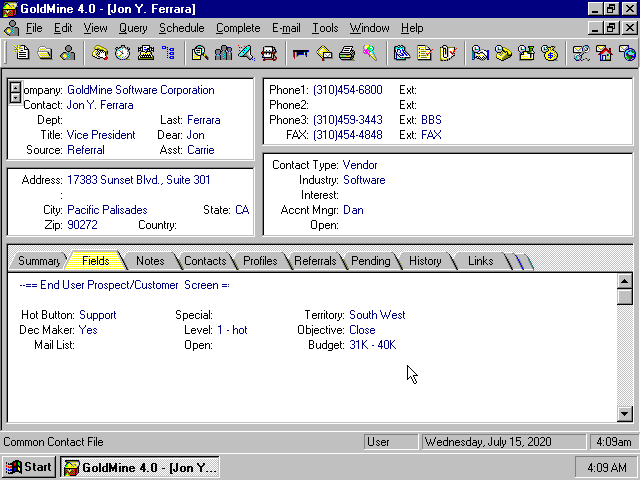Click the GoldMine icon beside File menu
The width and height of the screenshot is (640, 480).
[x=12, y=28]
